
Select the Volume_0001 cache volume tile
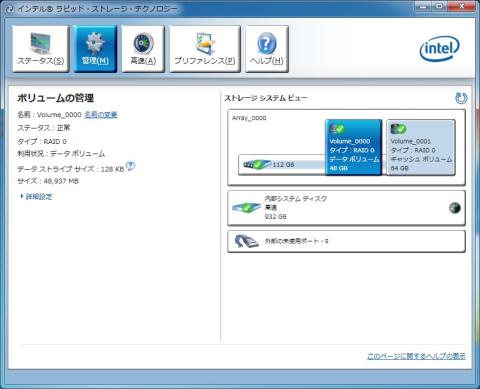(x=421, y=147)
